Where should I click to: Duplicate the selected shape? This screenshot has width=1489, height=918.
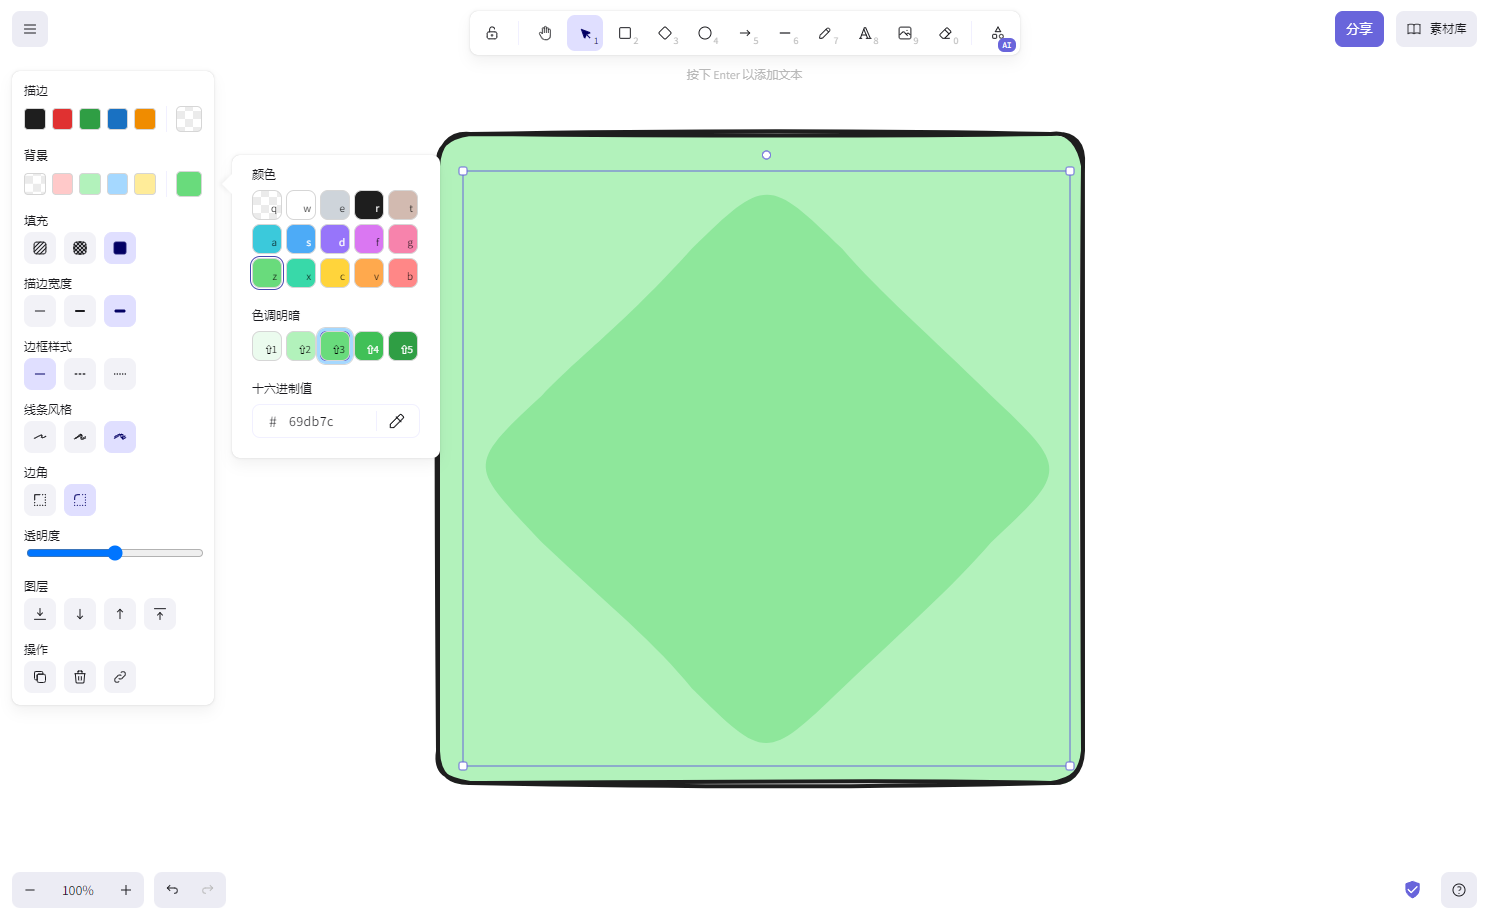tap(40, 677)
